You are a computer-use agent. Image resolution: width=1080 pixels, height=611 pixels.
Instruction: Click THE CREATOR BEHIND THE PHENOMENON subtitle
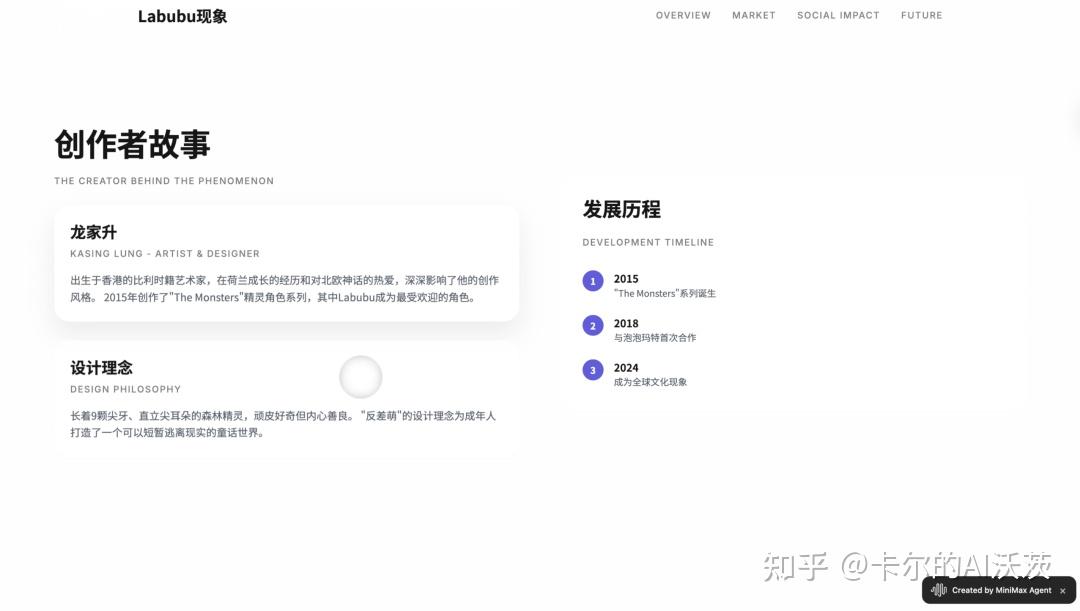click(164, 181)
